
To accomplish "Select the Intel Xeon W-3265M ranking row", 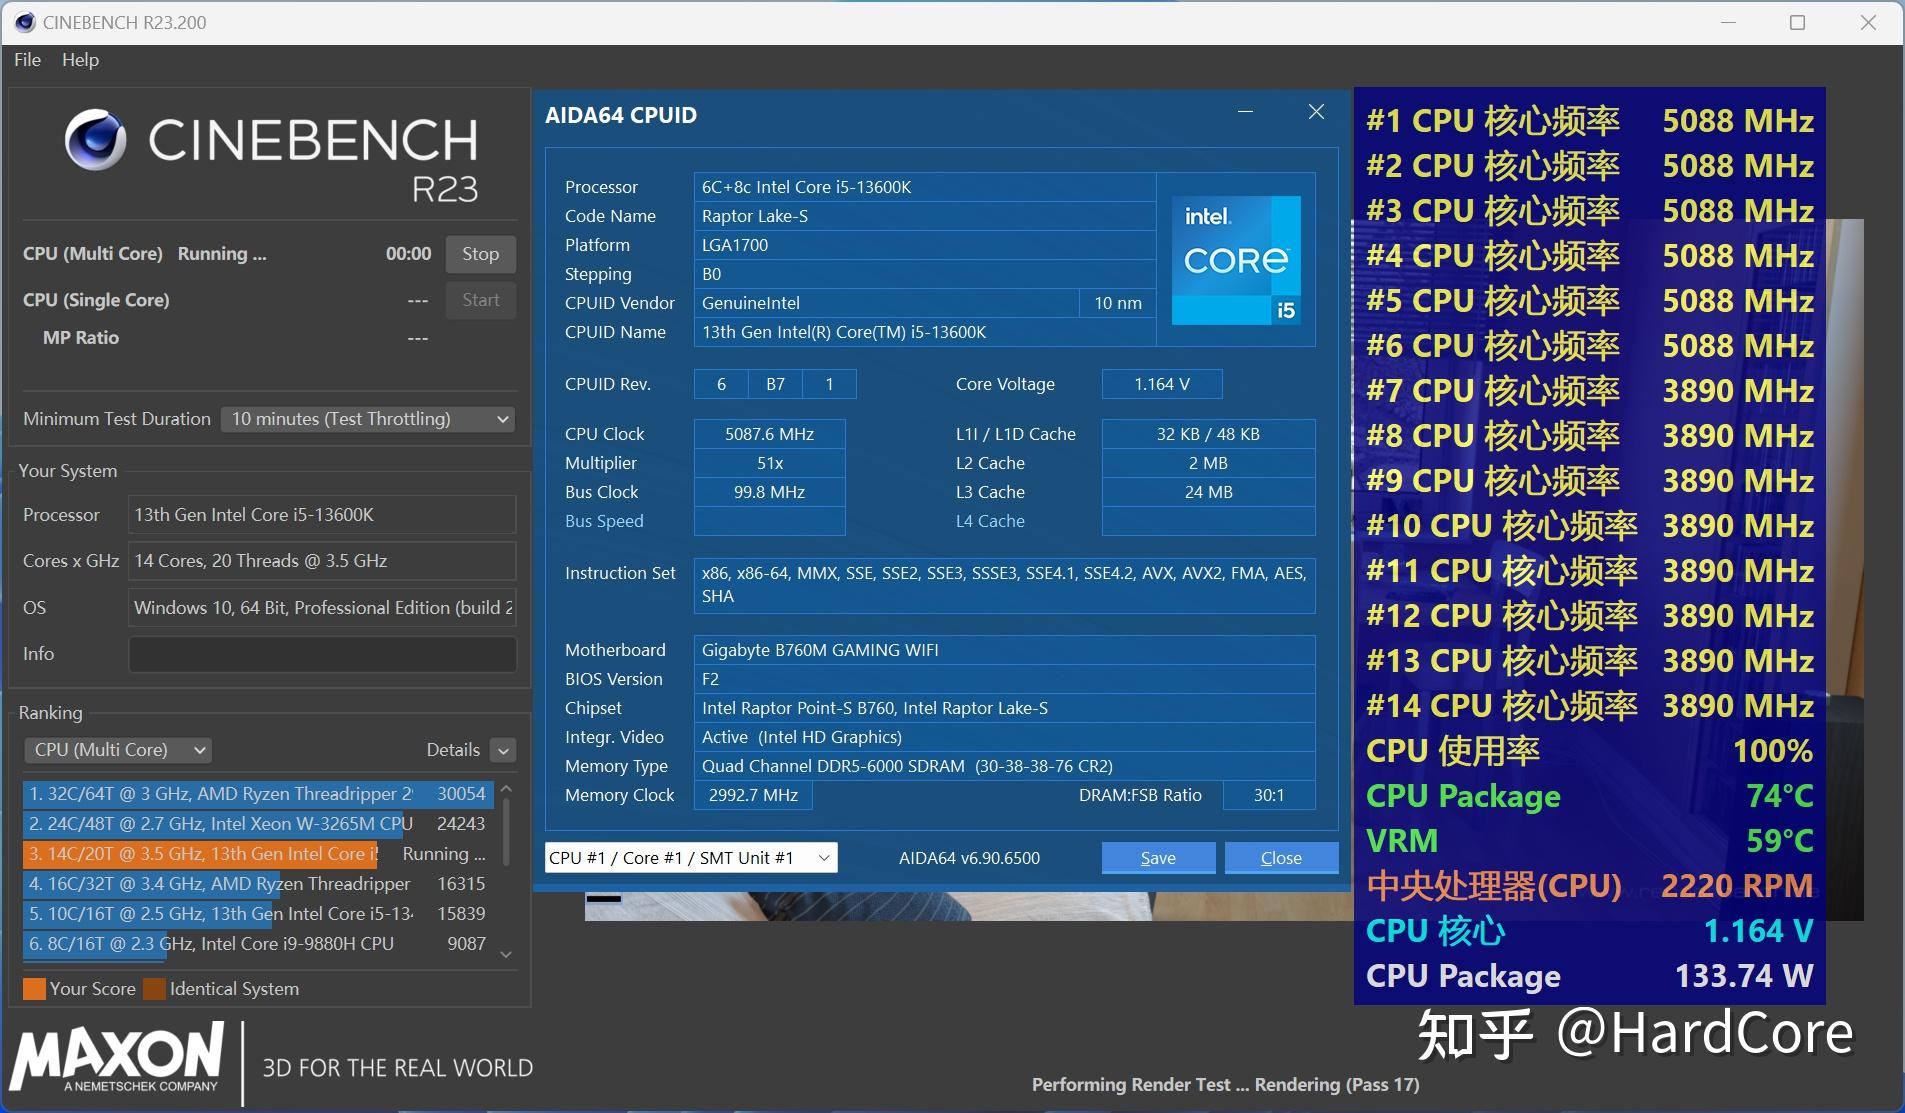I will tap(258, 824).
